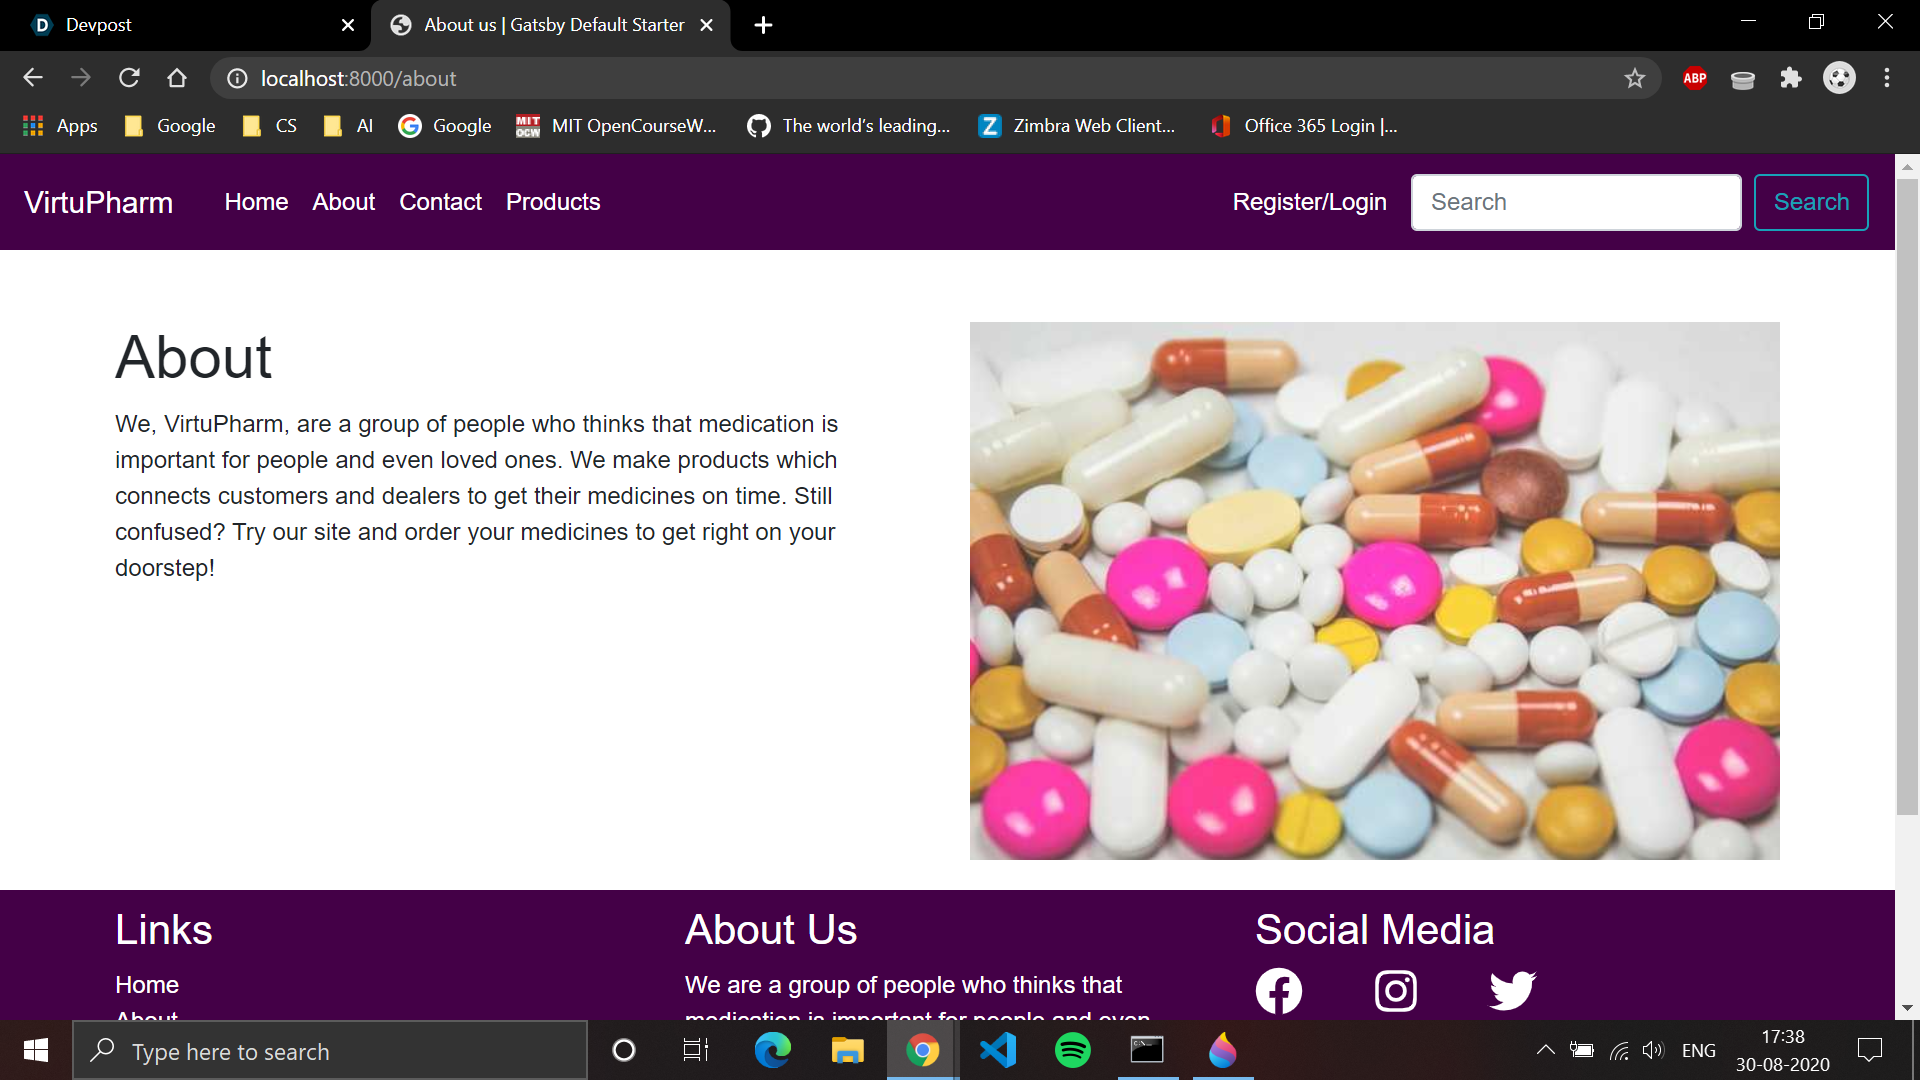Launch Spotify from the taskbar
This screenshot has height=1080, width=1920.
click(1072, 1051)
